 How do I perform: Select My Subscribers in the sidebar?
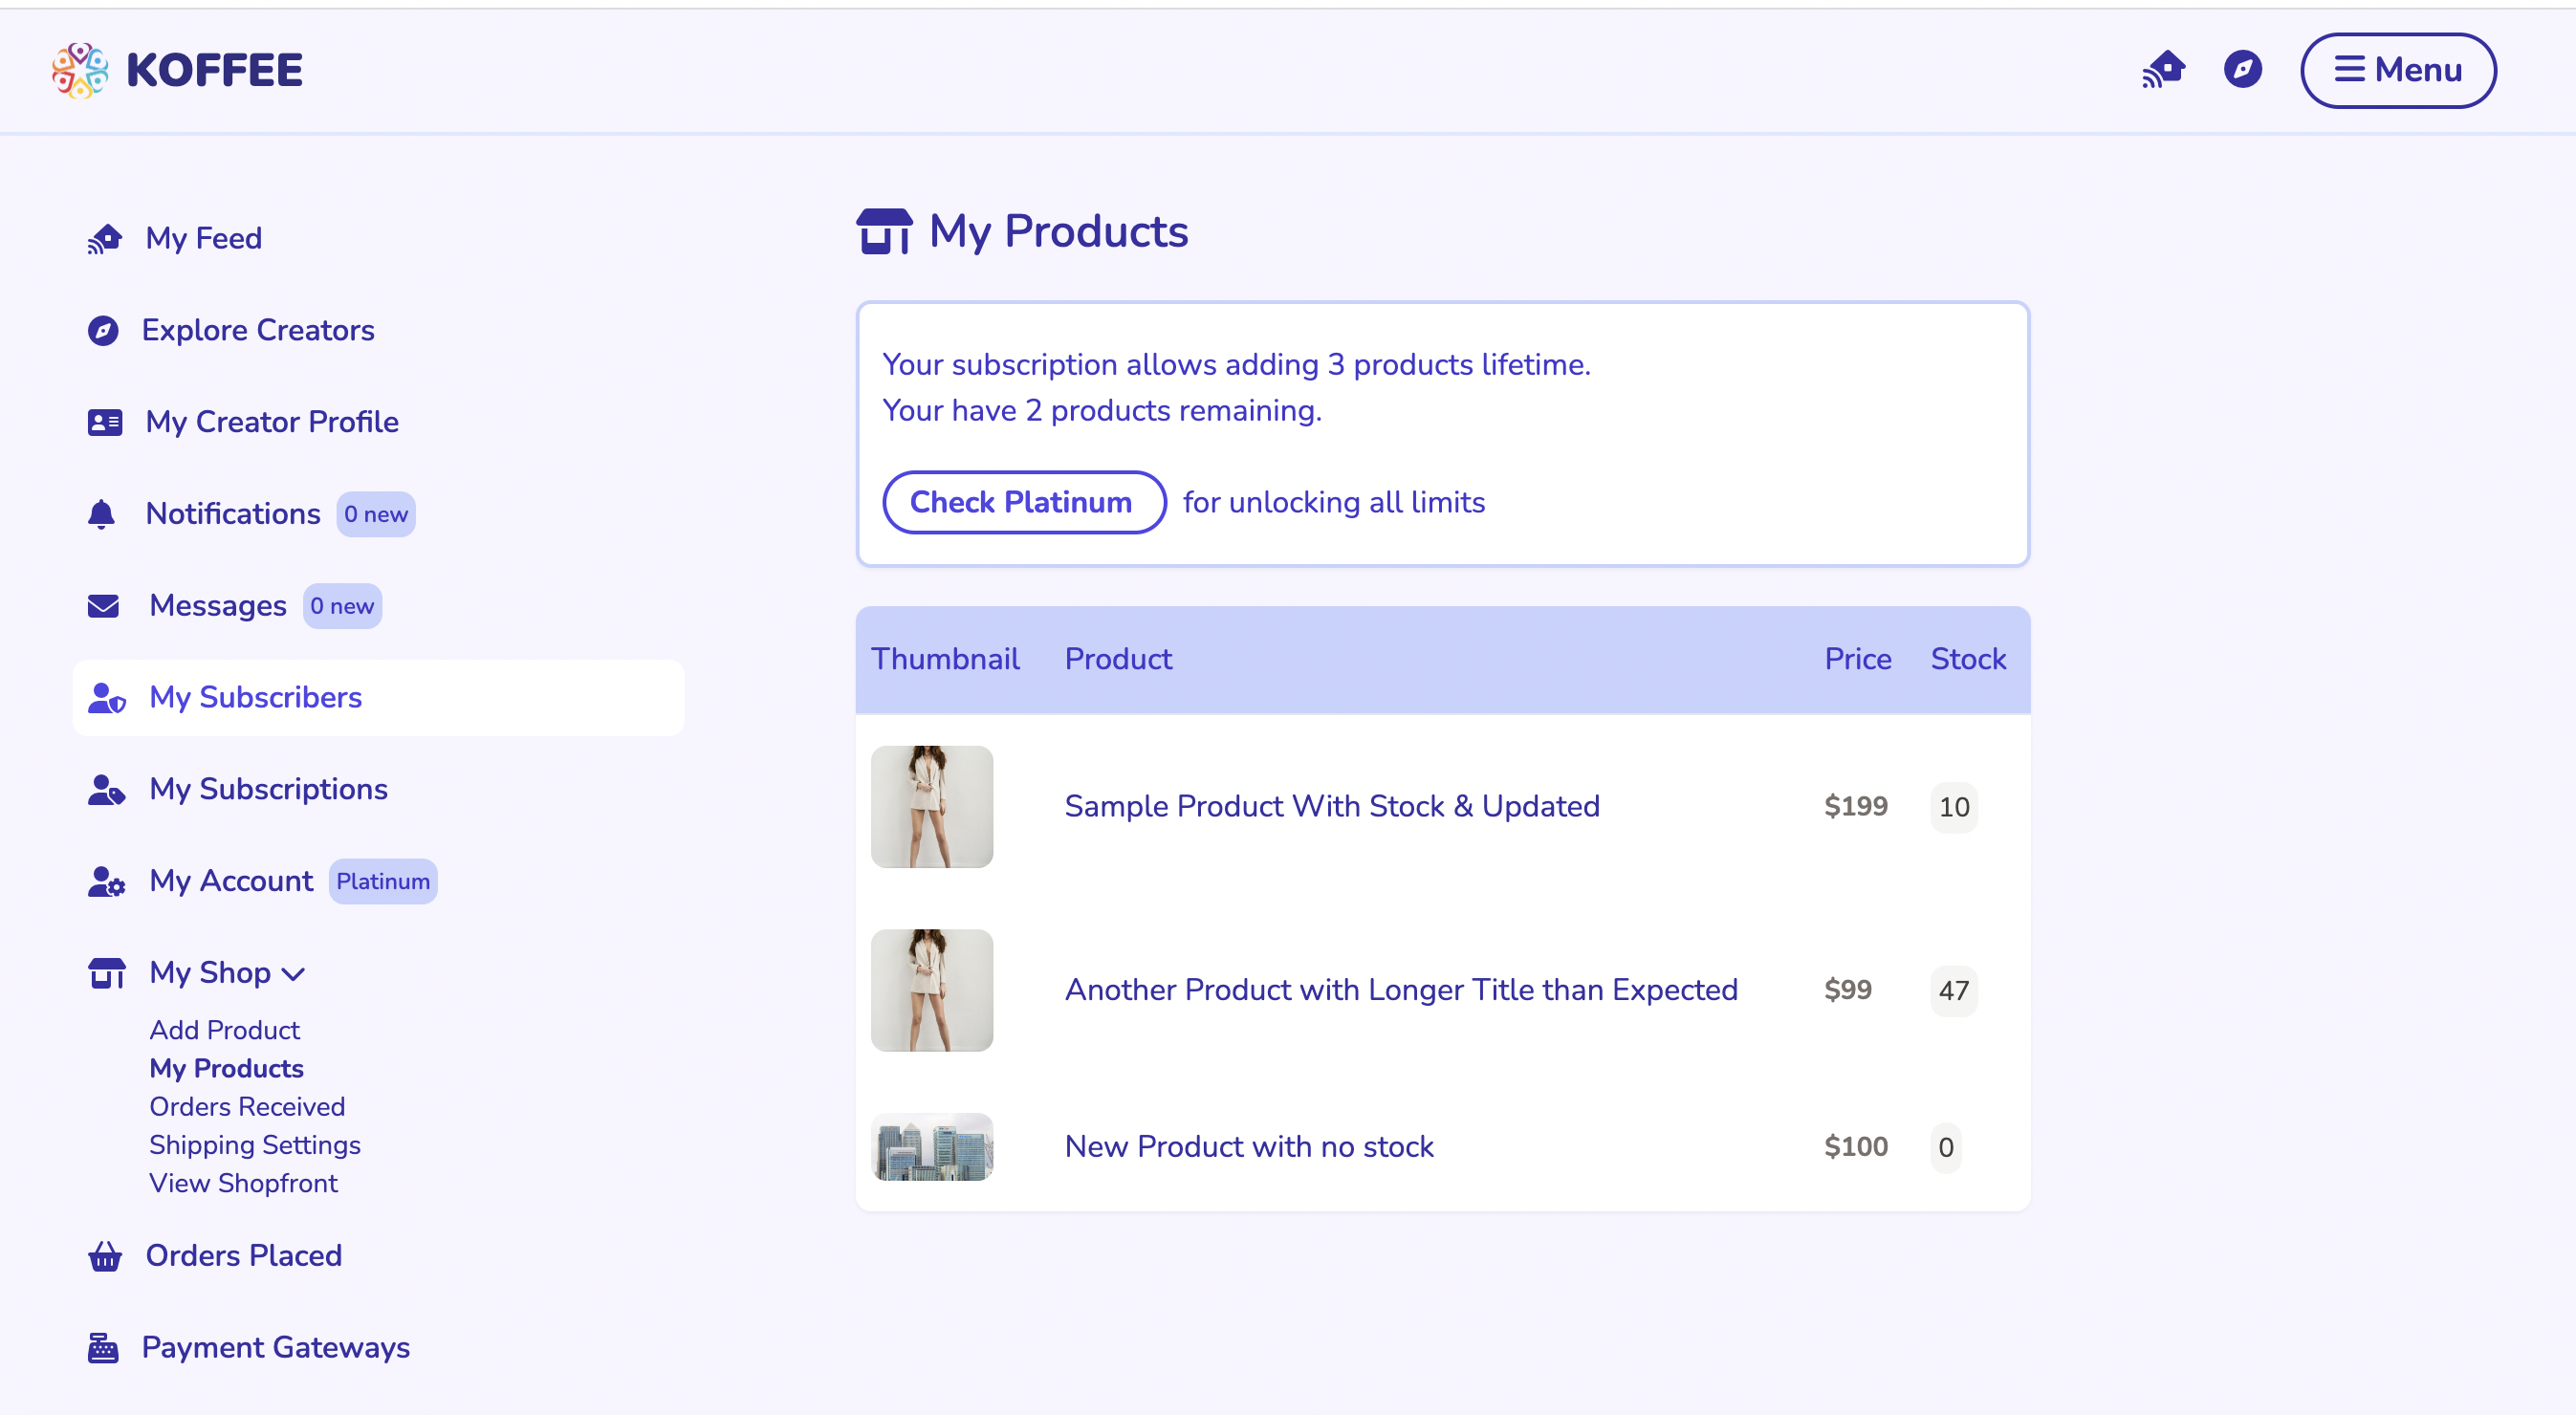tap(256, 697)
